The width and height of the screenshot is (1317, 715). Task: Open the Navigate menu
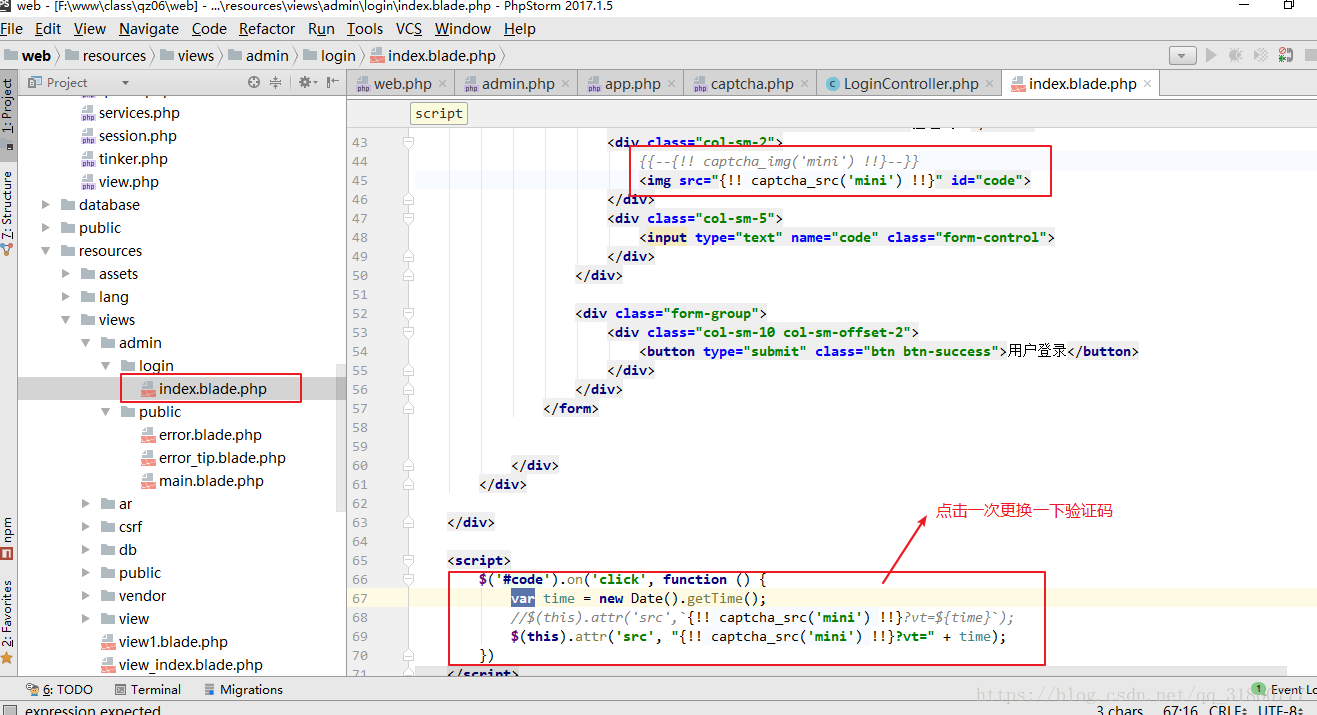pyautogui.click(x=149, y=29)
